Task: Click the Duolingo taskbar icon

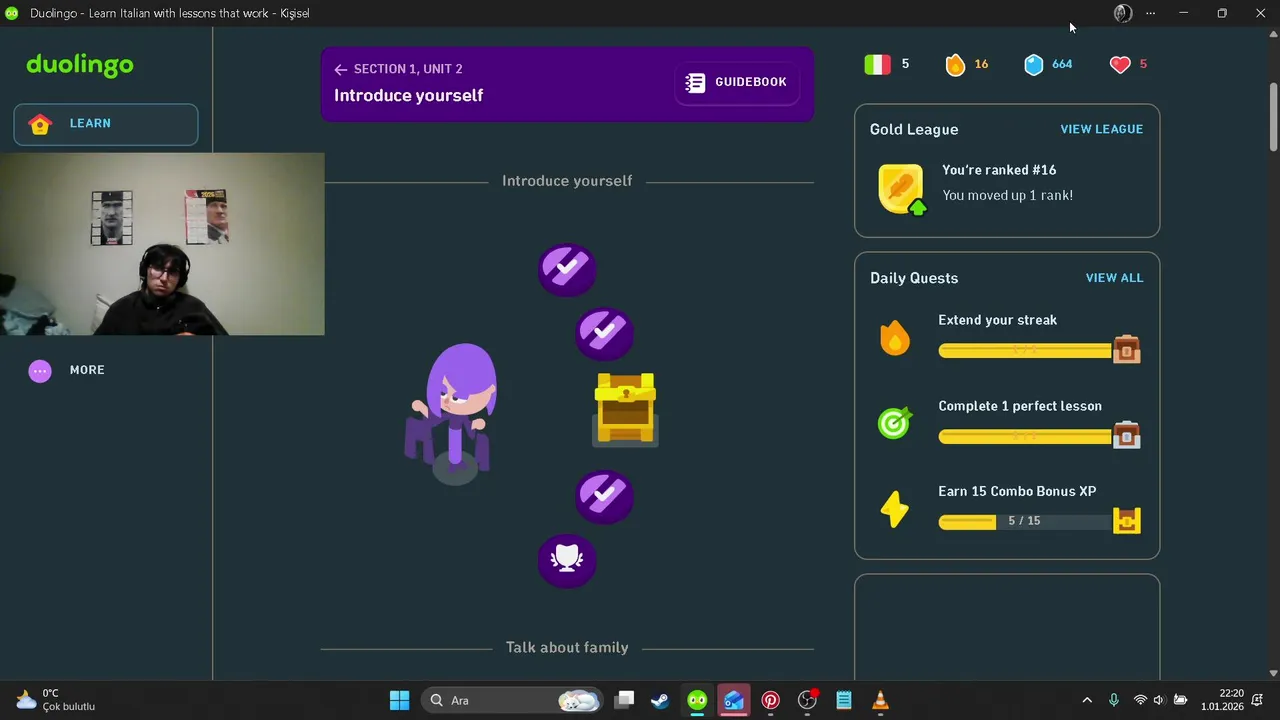Action: point(697,700)
